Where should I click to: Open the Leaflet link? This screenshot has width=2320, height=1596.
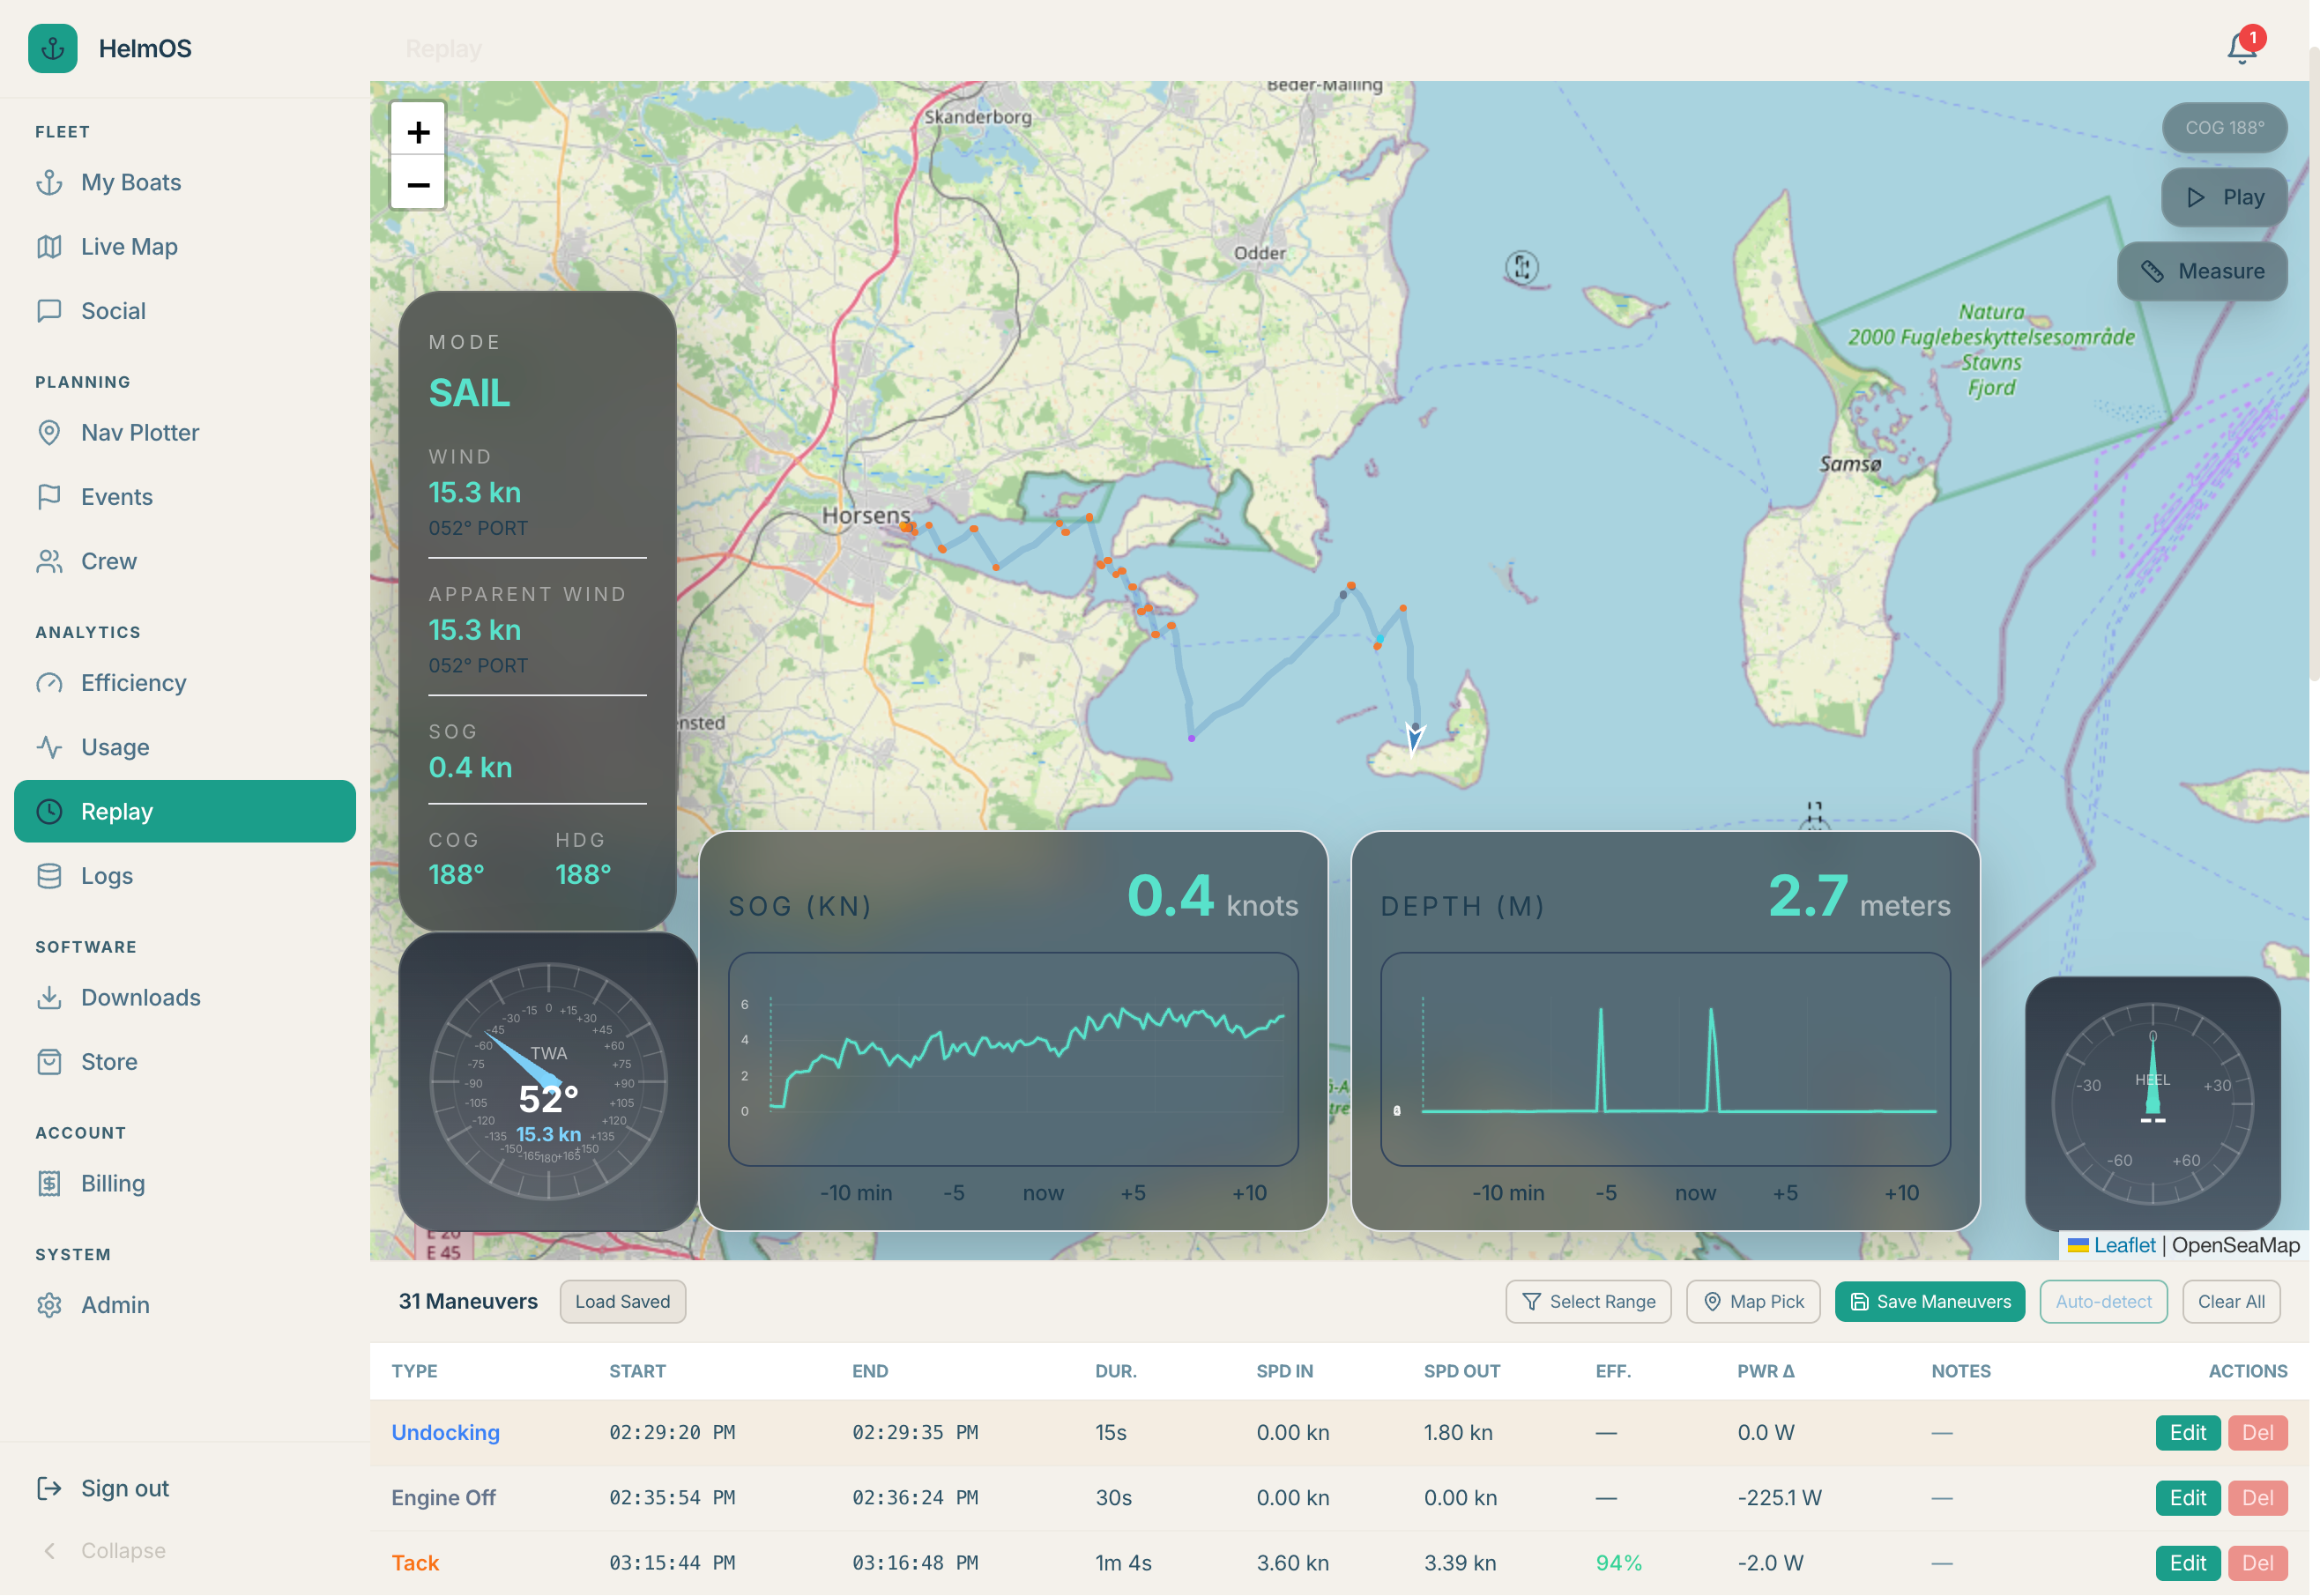coord(2126,1246)
